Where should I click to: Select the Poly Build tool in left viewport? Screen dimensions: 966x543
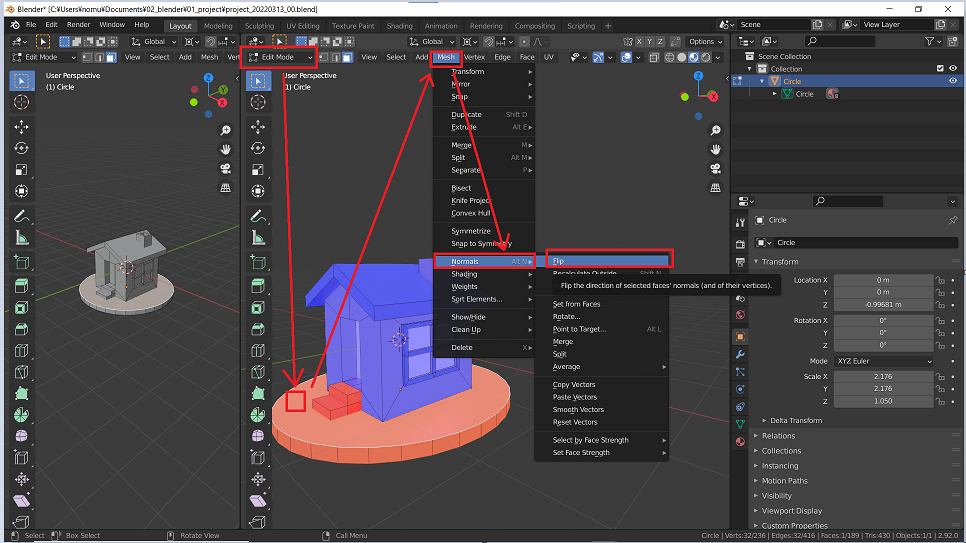[22, 393]
